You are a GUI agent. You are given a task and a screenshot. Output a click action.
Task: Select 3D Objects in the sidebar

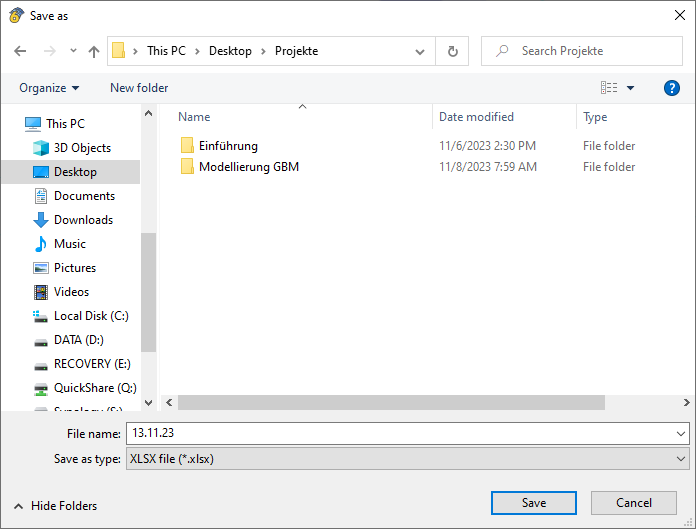pos(82,148)
